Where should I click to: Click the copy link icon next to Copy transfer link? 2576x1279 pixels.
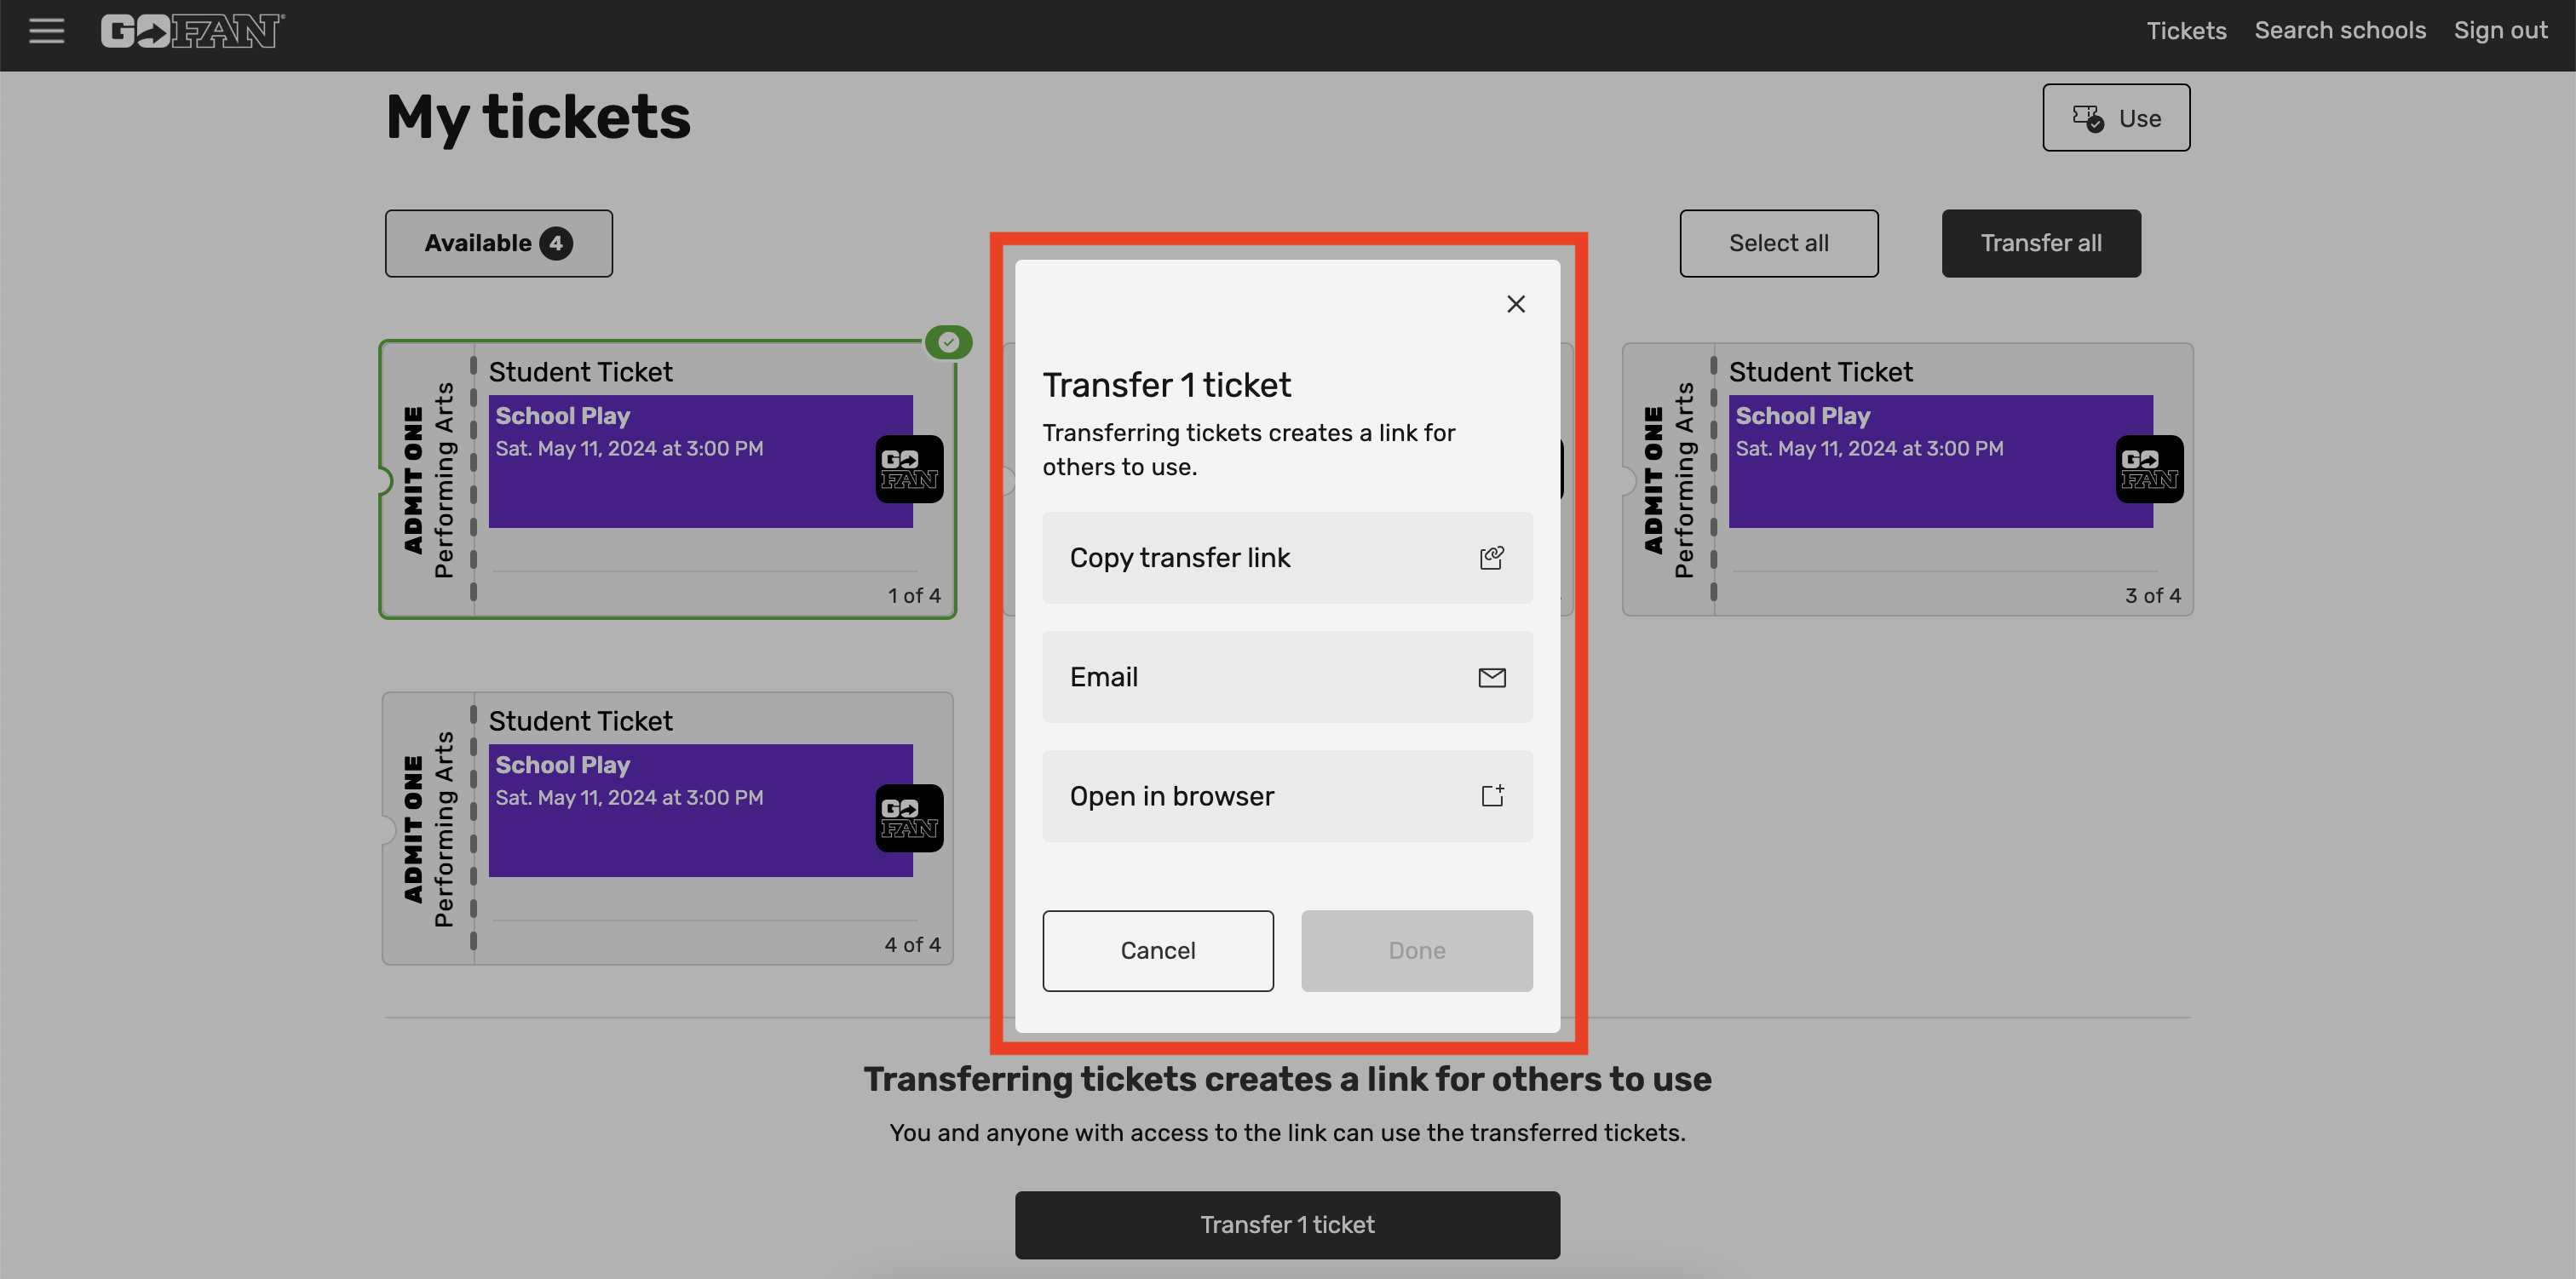click(x=1491, y=557)
